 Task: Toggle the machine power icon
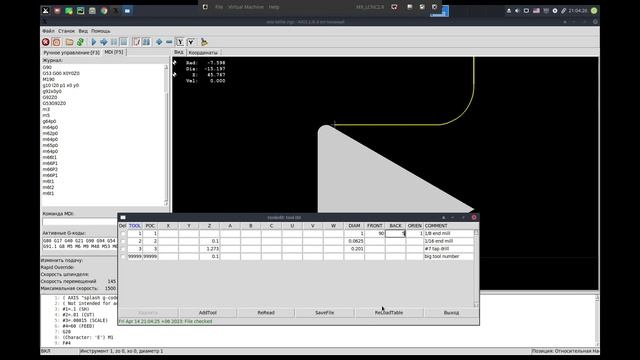coord(56,42)
